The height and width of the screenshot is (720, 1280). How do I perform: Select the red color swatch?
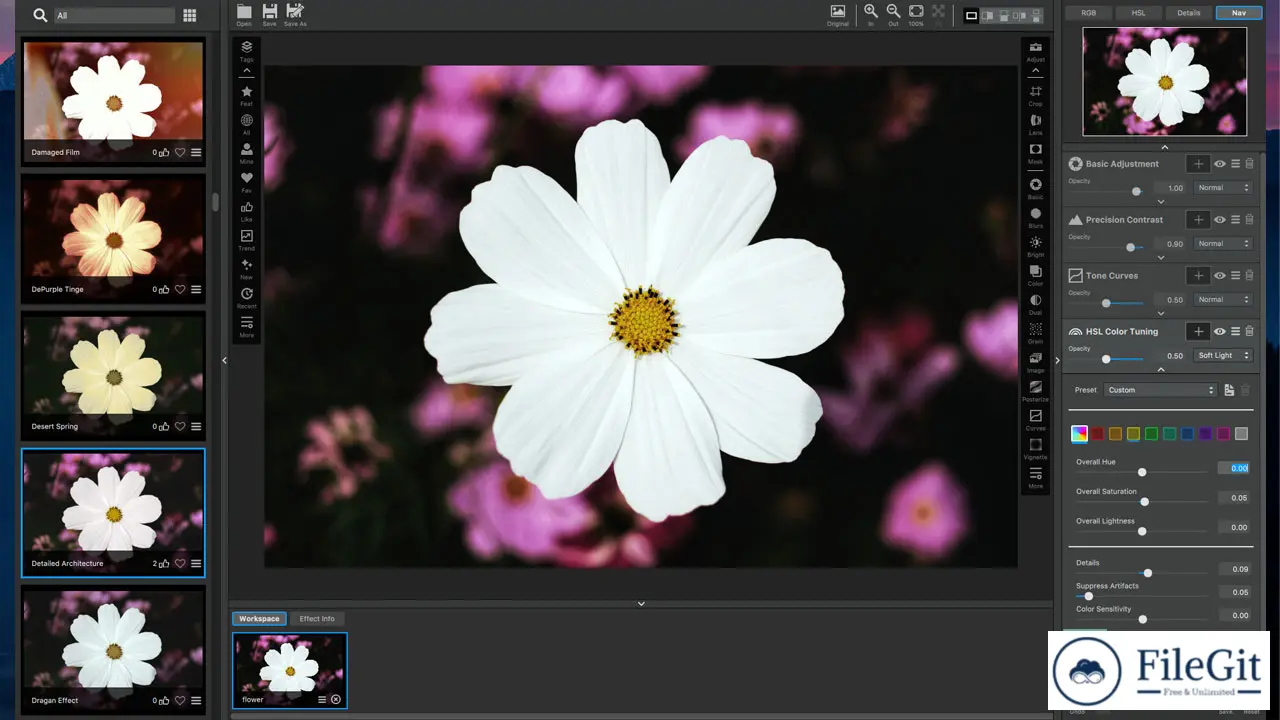pos(1097,434)
